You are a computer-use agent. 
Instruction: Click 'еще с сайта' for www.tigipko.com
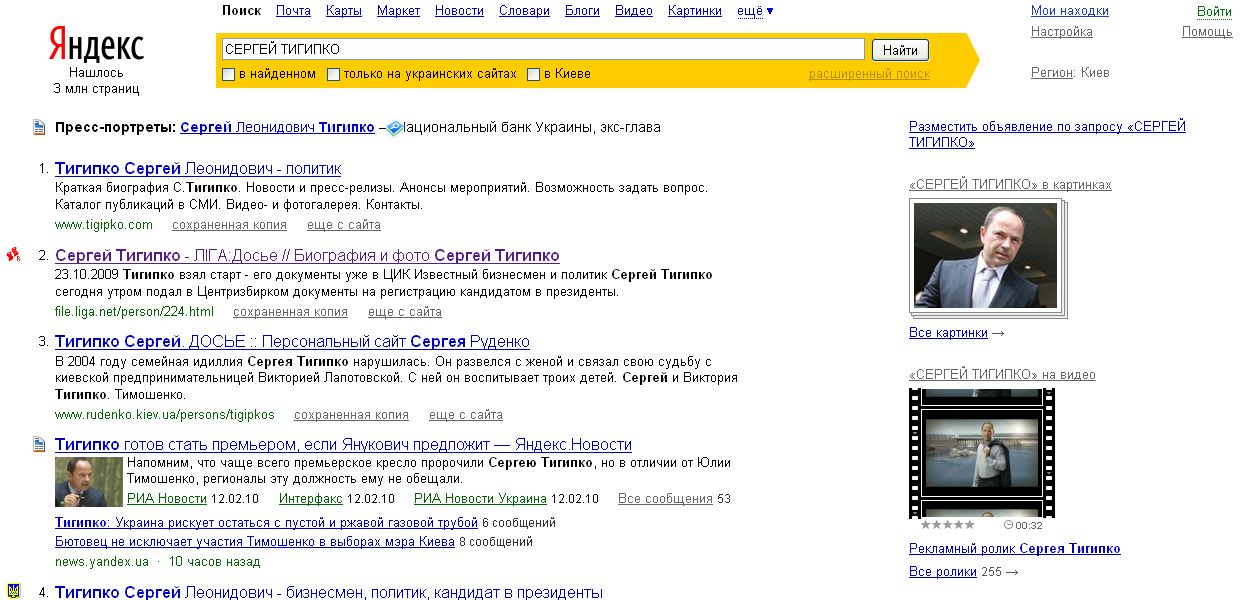[344, 225]
